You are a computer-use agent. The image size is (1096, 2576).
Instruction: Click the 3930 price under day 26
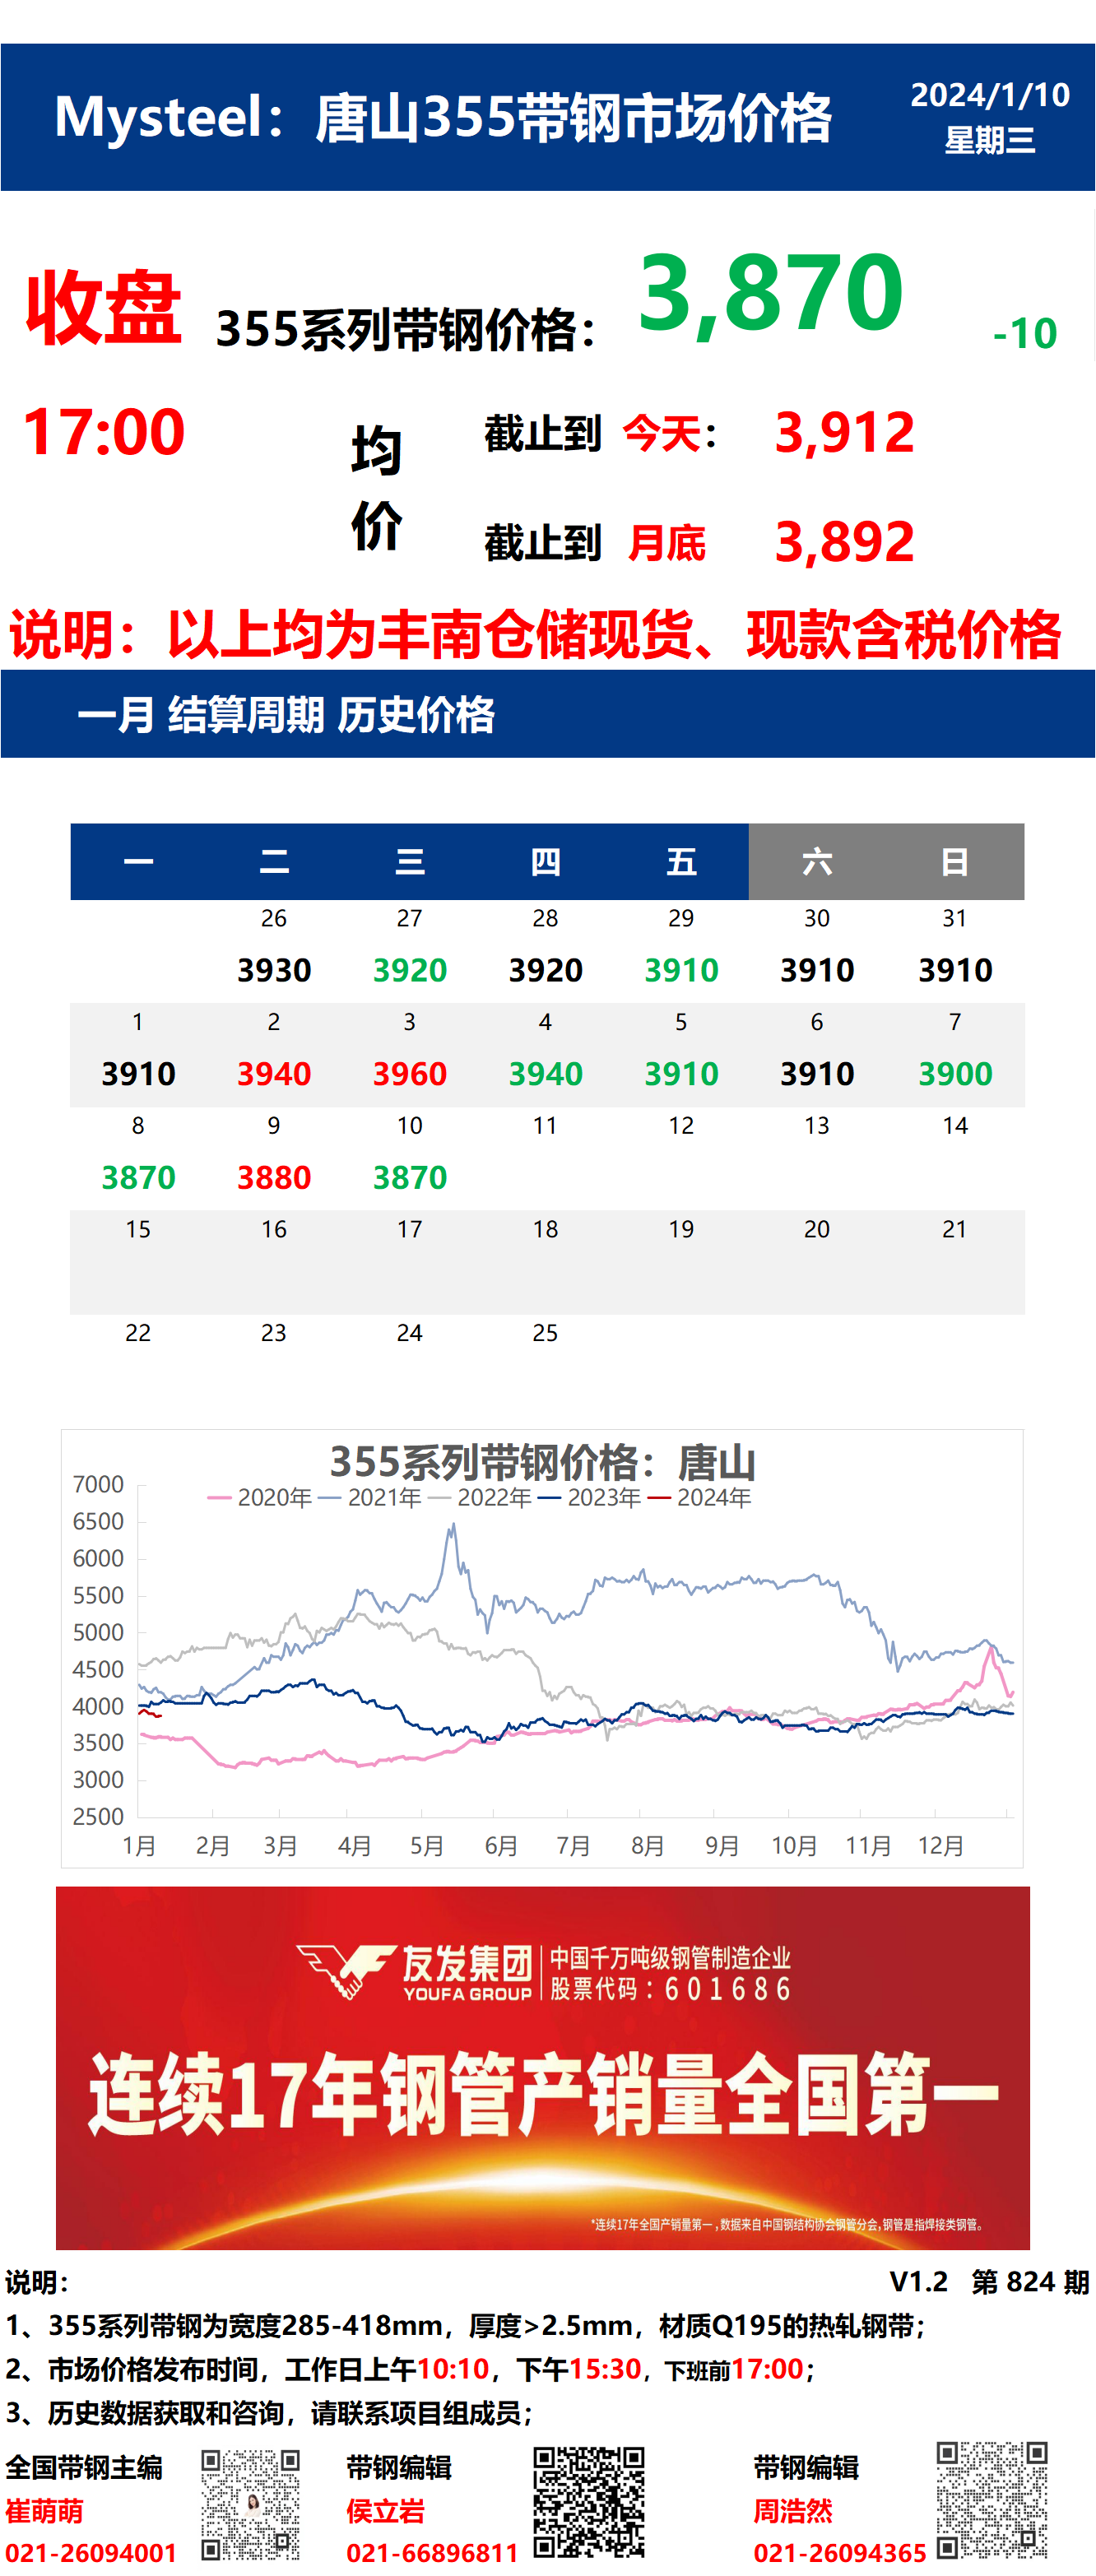tap(274, 970)
